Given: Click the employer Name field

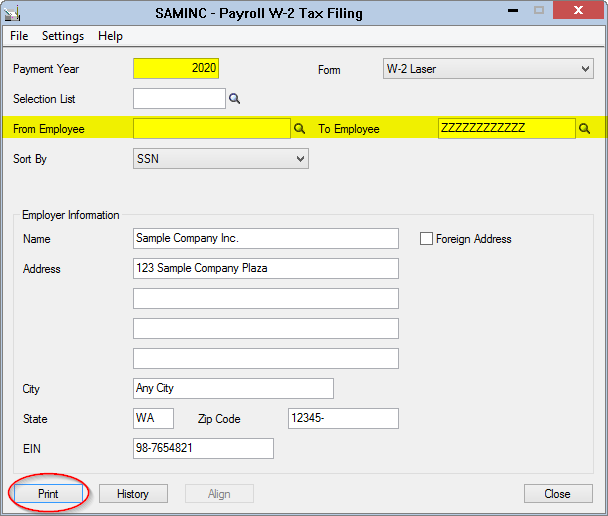Looking at the screenshot, I should pyautogui.click(x=266, y=238).
